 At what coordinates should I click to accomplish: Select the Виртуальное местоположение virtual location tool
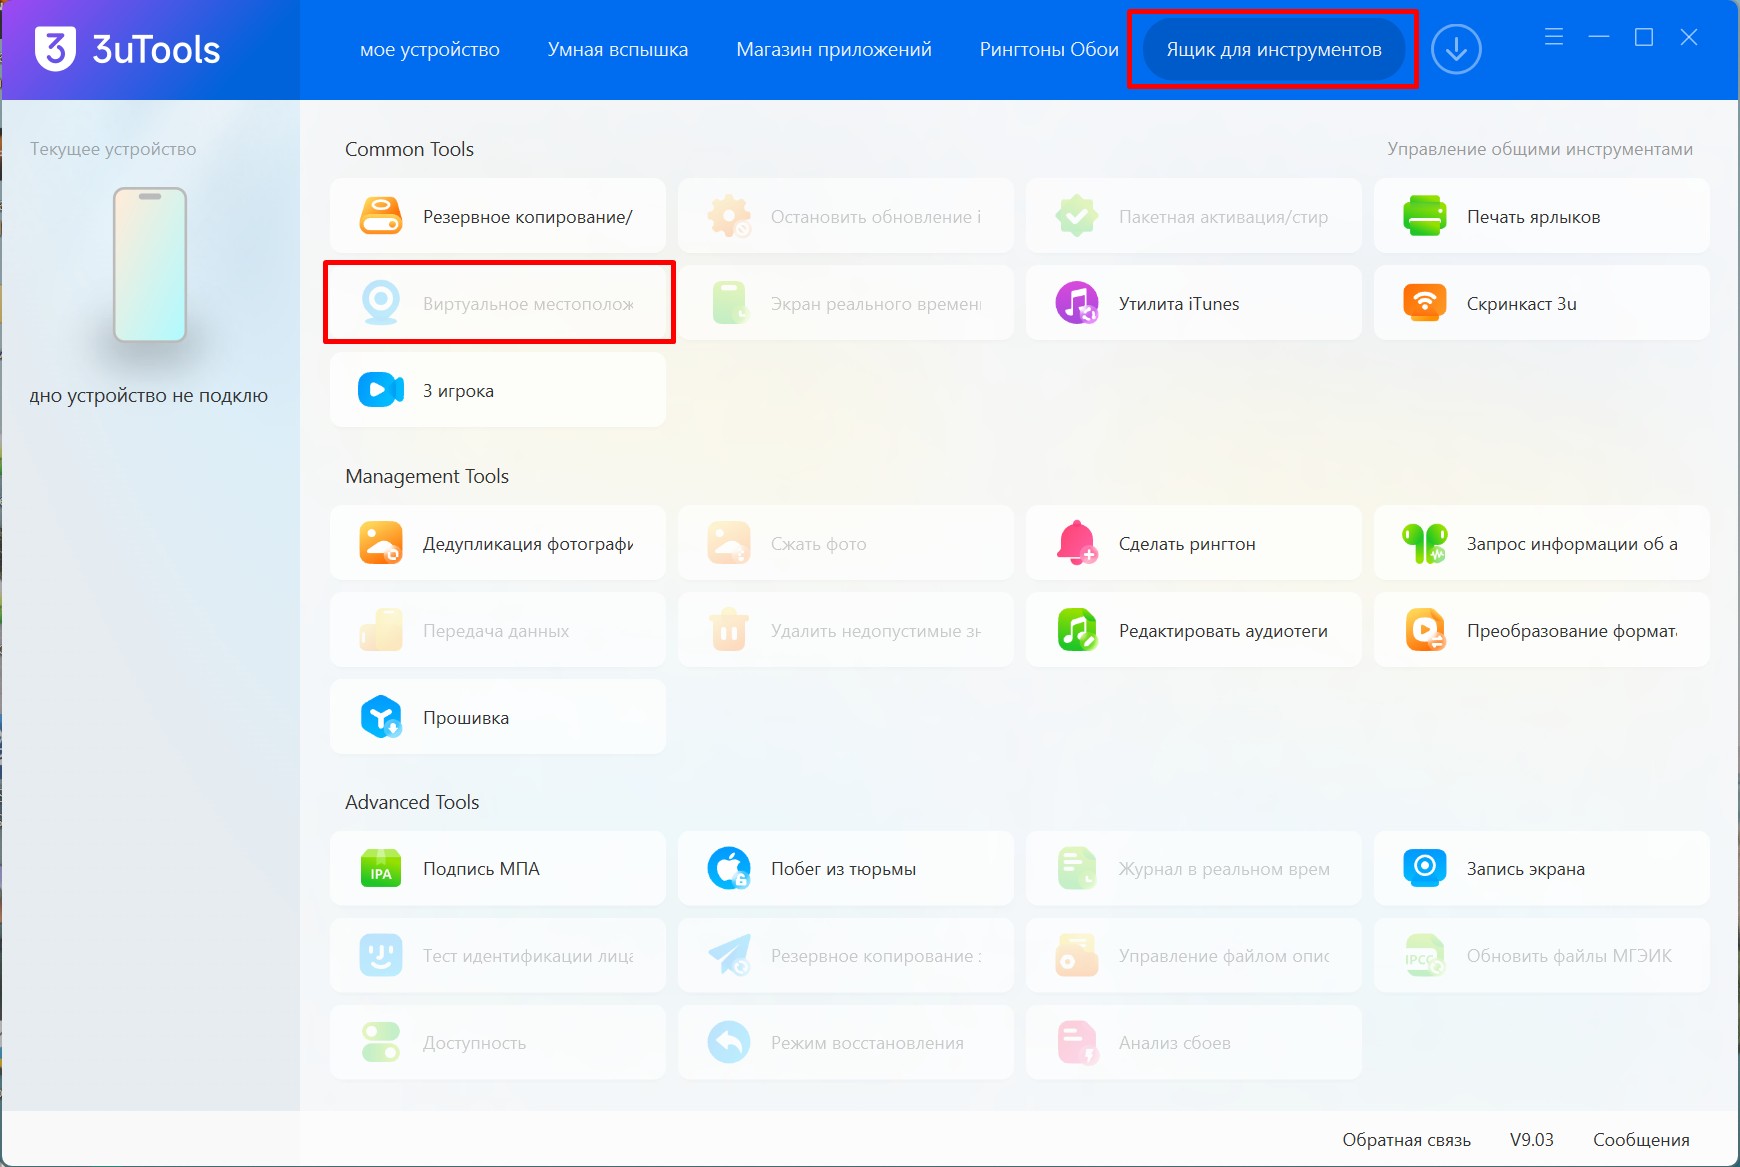[x=497, y=303]
